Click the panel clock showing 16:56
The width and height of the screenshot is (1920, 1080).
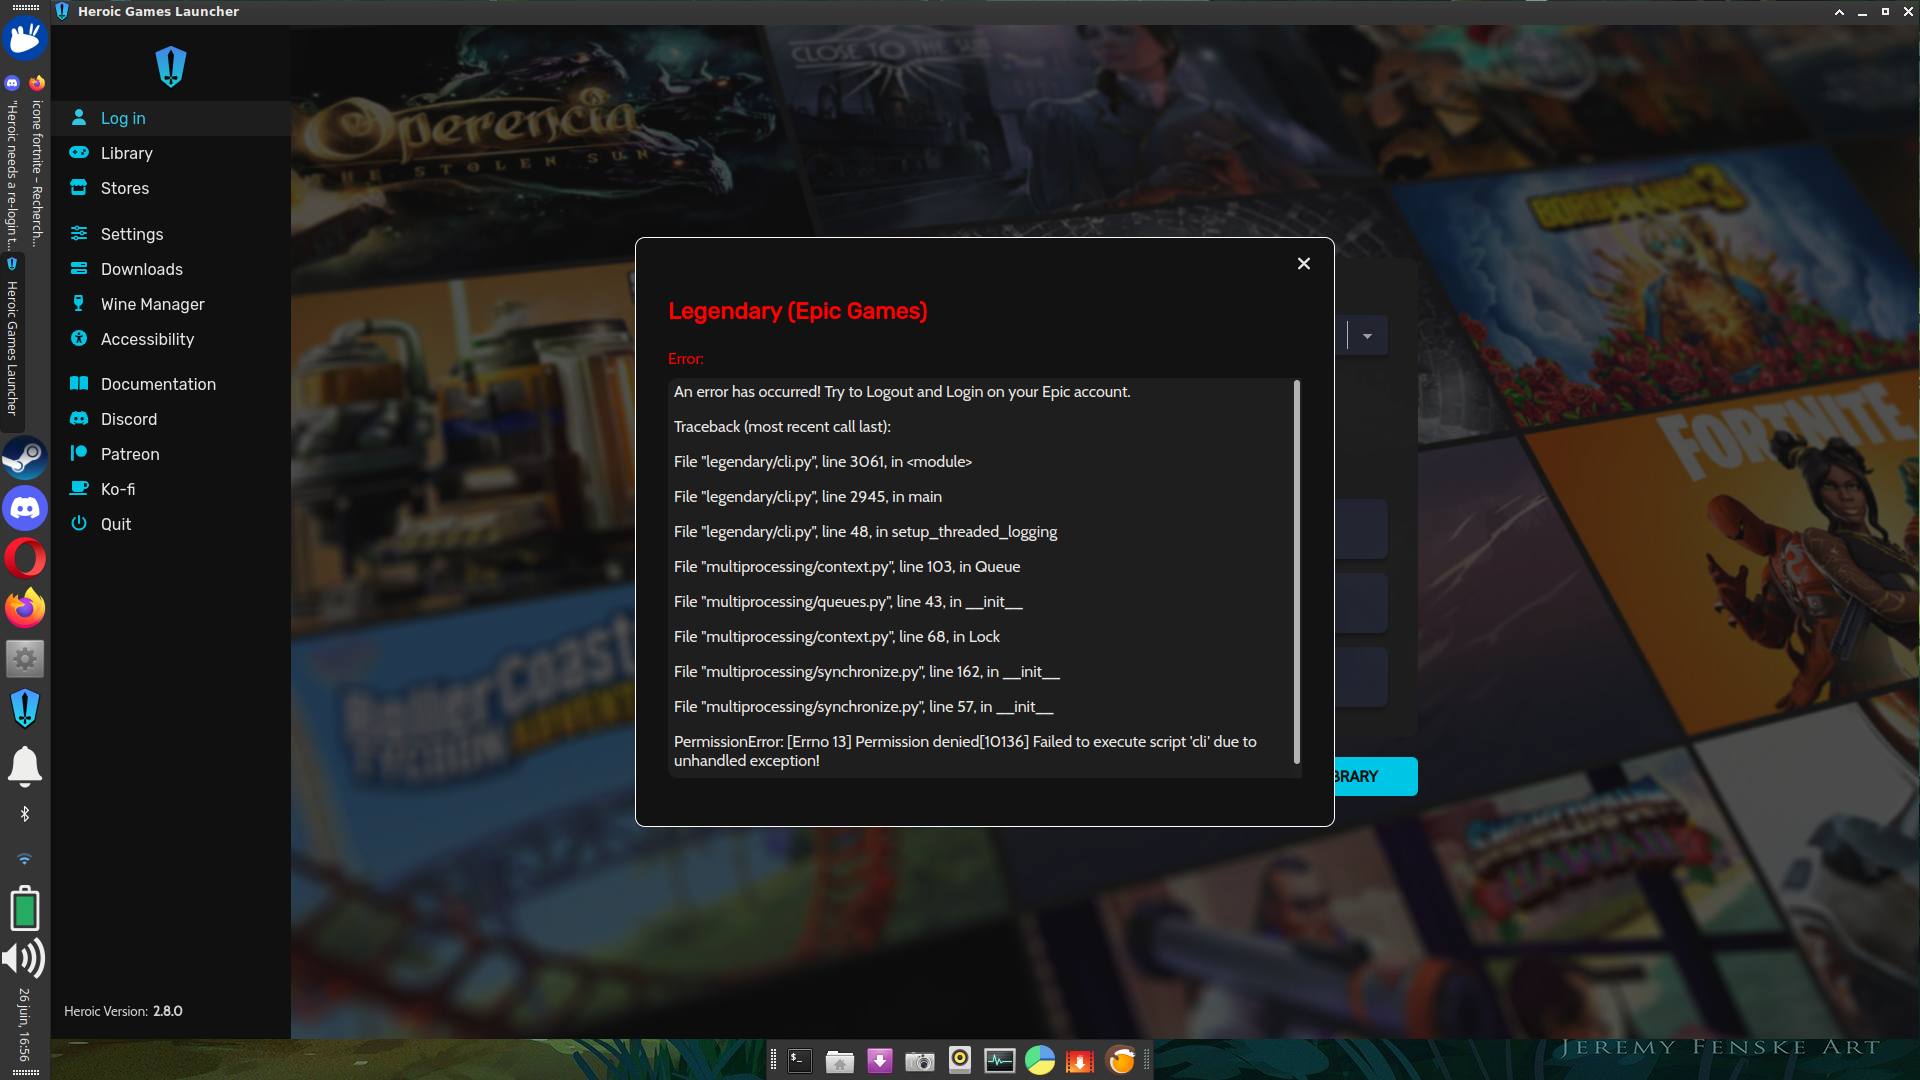click(25, 1025)
